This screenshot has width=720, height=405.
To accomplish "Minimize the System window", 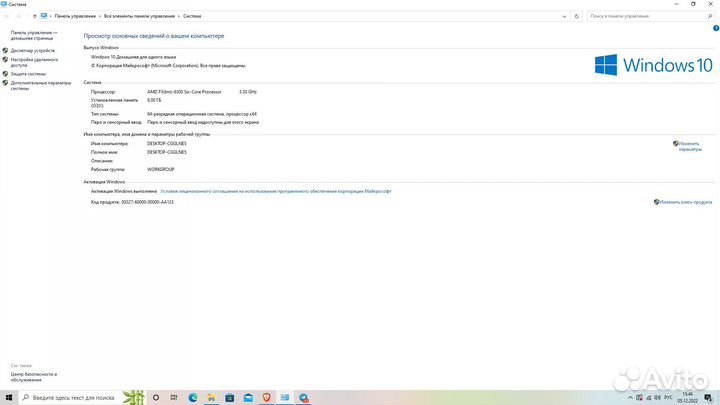I will click(676, 4).
